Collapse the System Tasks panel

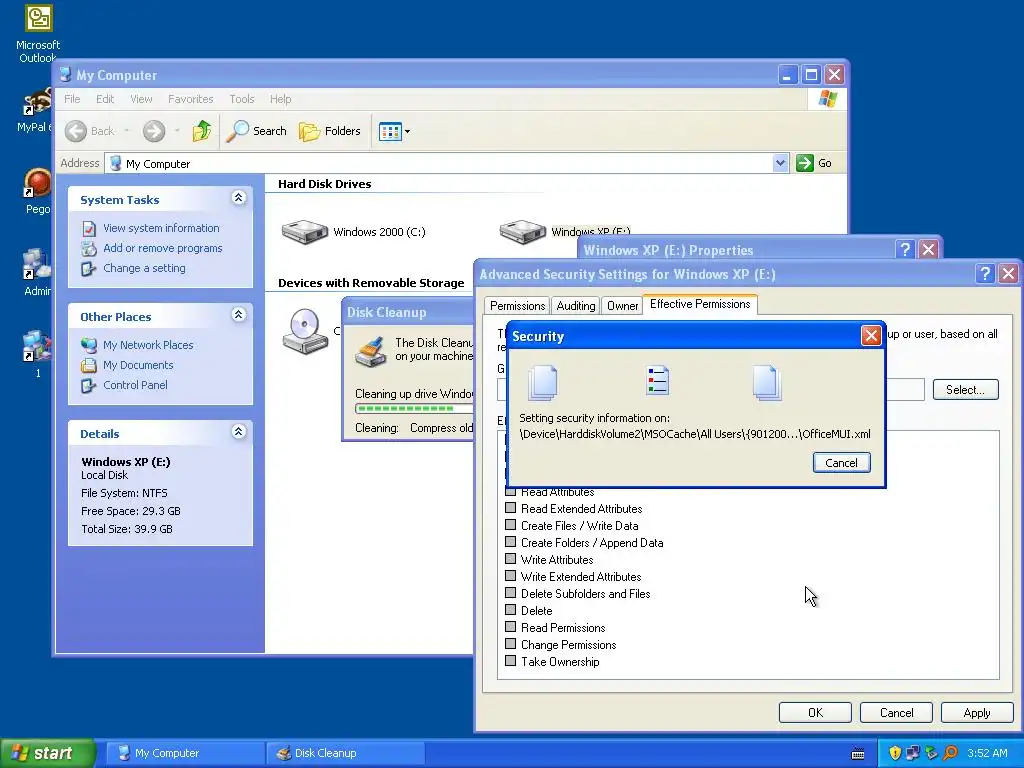tap(238, 198)
